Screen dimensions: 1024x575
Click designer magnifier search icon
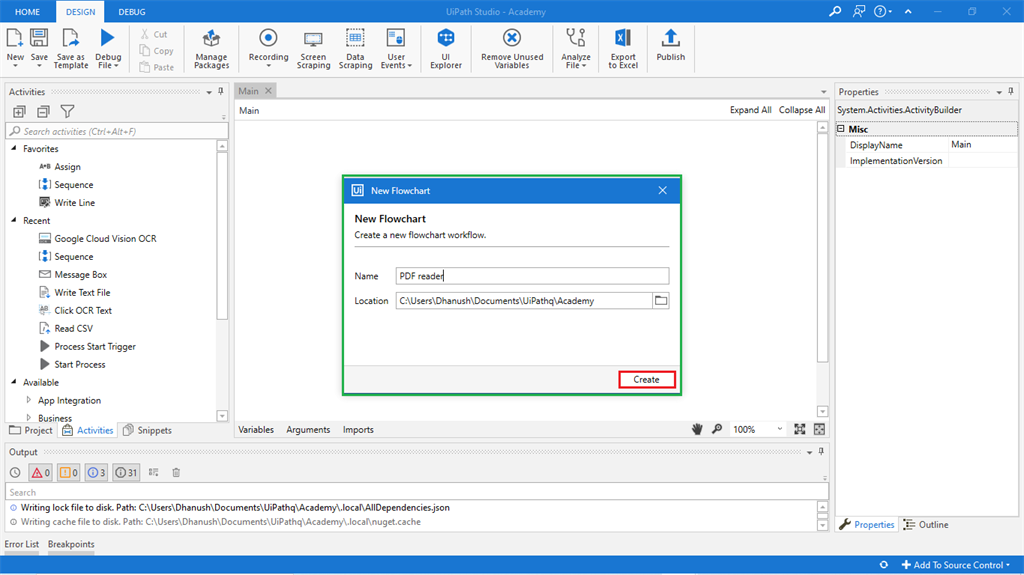[x=716, y=429]
